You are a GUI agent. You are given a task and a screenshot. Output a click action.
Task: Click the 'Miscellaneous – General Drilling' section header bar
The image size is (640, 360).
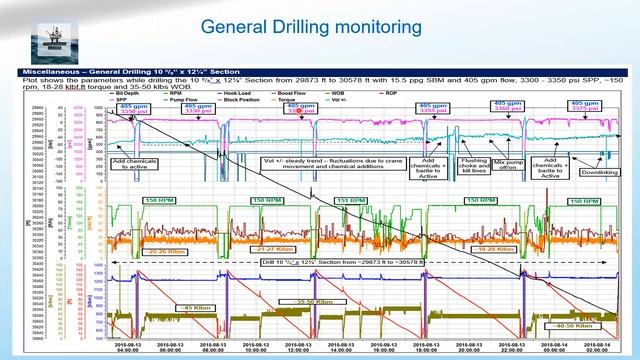tap(322, 72)
